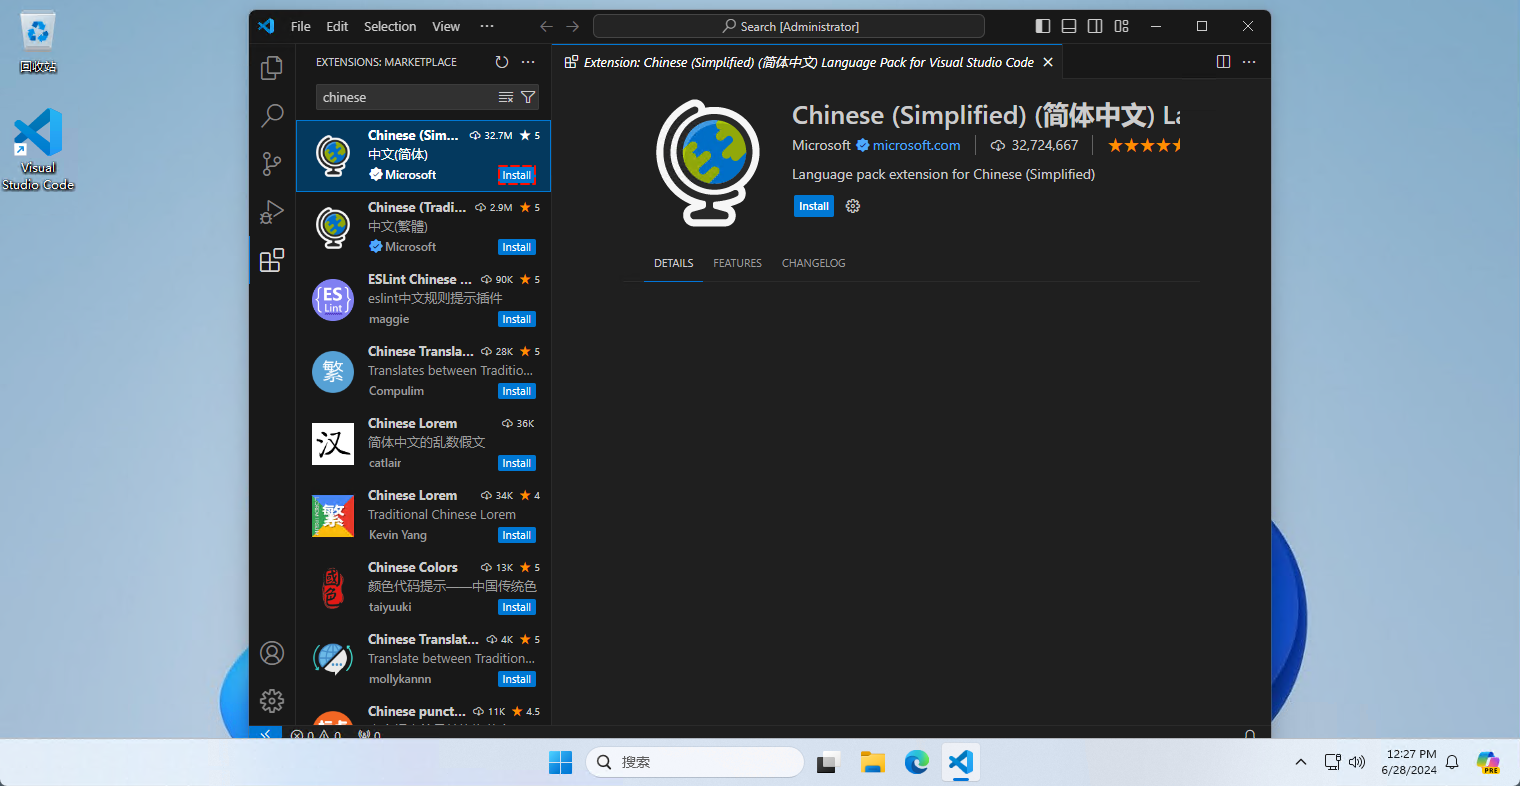Toggle the primary side bar layout button
1520x786 pixels.
(x=1043, y=26)
